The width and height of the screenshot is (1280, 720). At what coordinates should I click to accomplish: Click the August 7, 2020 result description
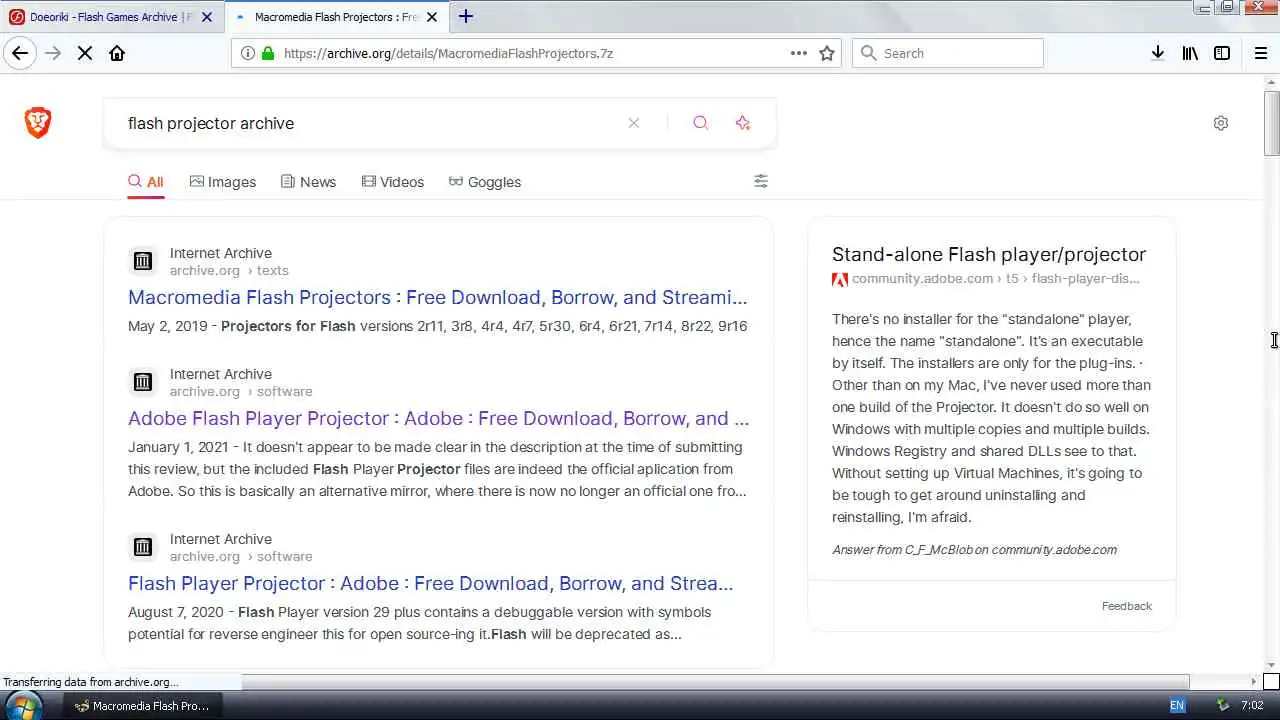coord(420,623)
